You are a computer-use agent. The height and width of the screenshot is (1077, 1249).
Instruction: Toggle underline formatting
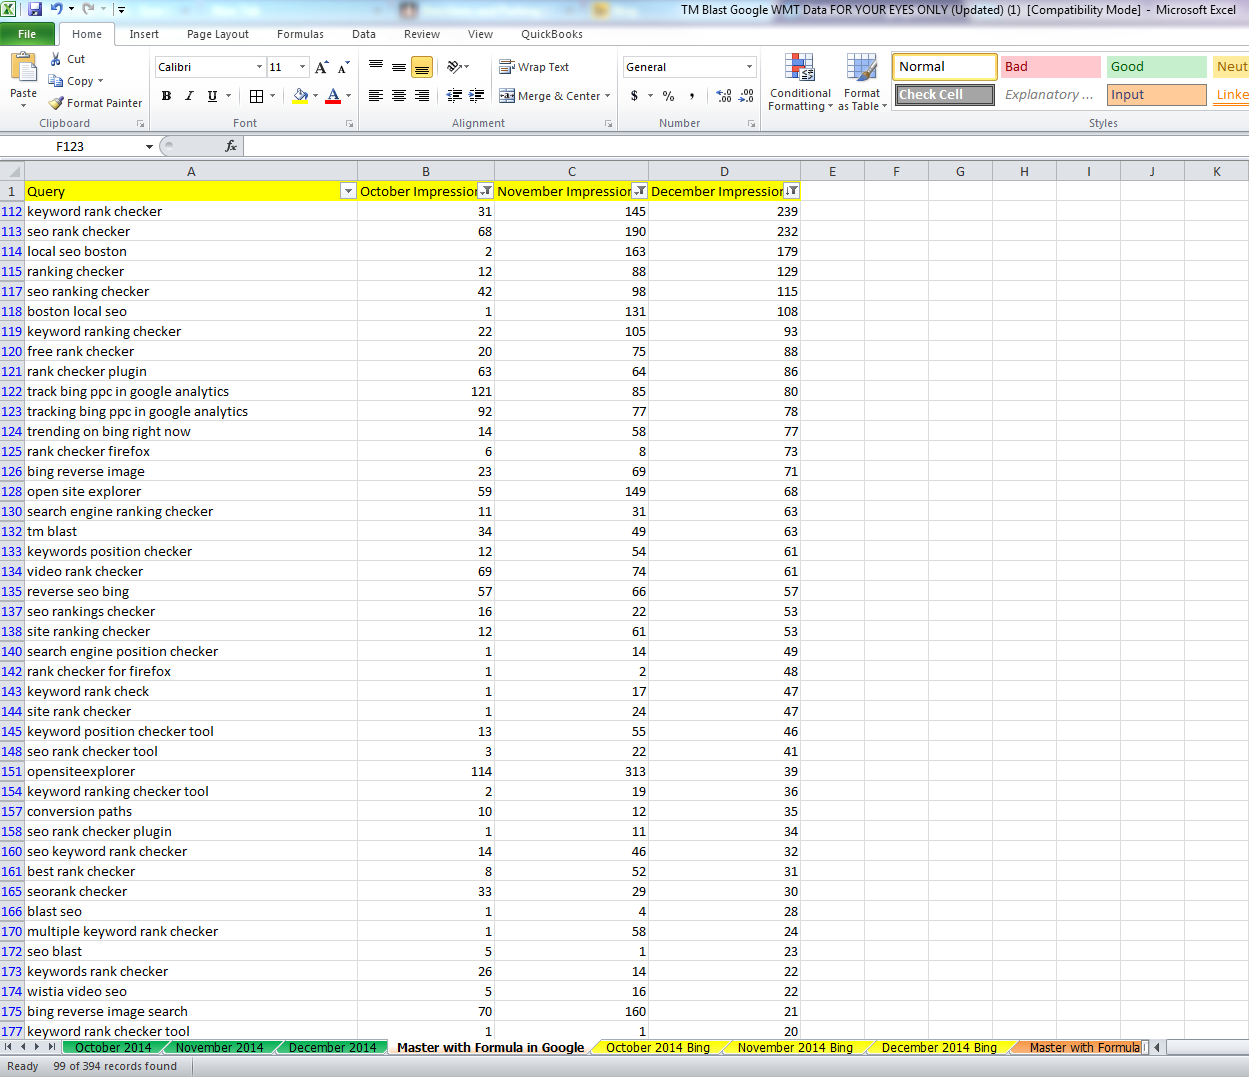(212, 96)
